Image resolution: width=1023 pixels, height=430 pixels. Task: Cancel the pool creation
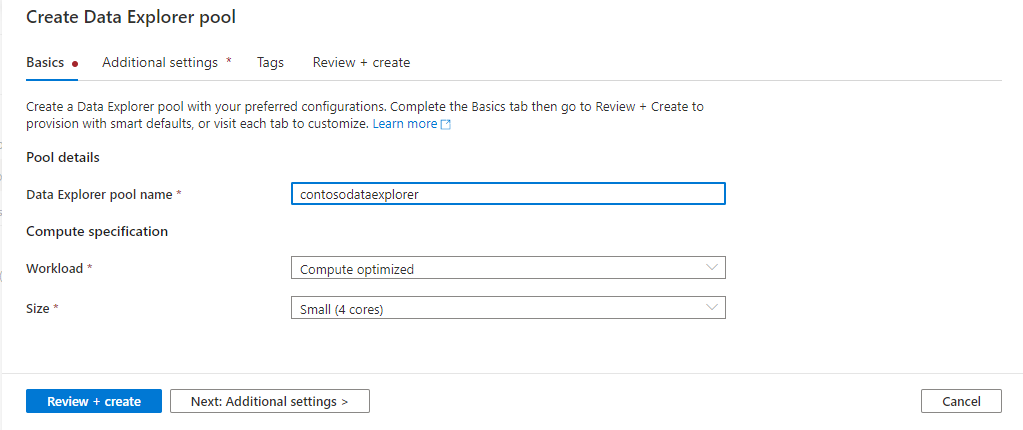(960, 401)
